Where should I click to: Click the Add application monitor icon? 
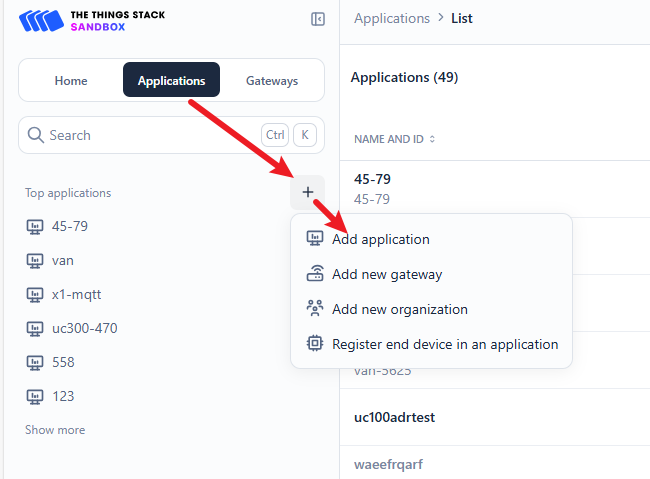315,238
